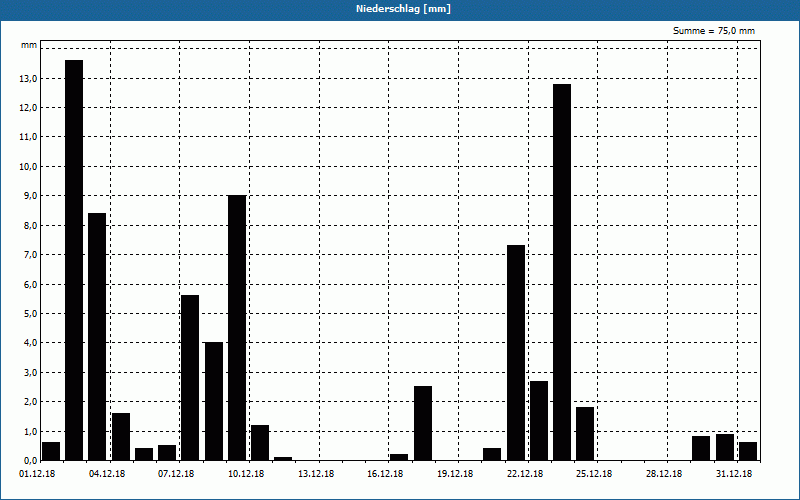The width and height of the screenshot is (800, 500).
Task: Click the 22.12.18 date label
Action: (x=524, y=474)
